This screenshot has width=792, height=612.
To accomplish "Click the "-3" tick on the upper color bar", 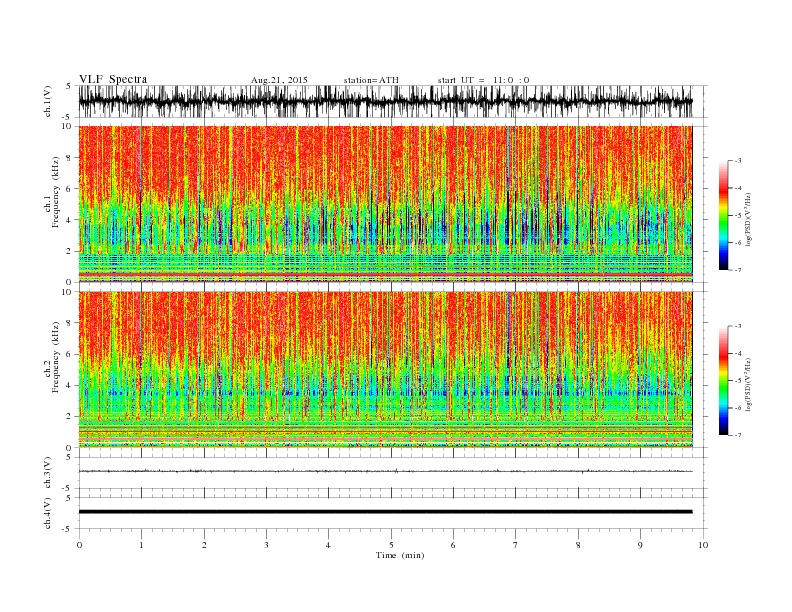I will tap(737, 161).
